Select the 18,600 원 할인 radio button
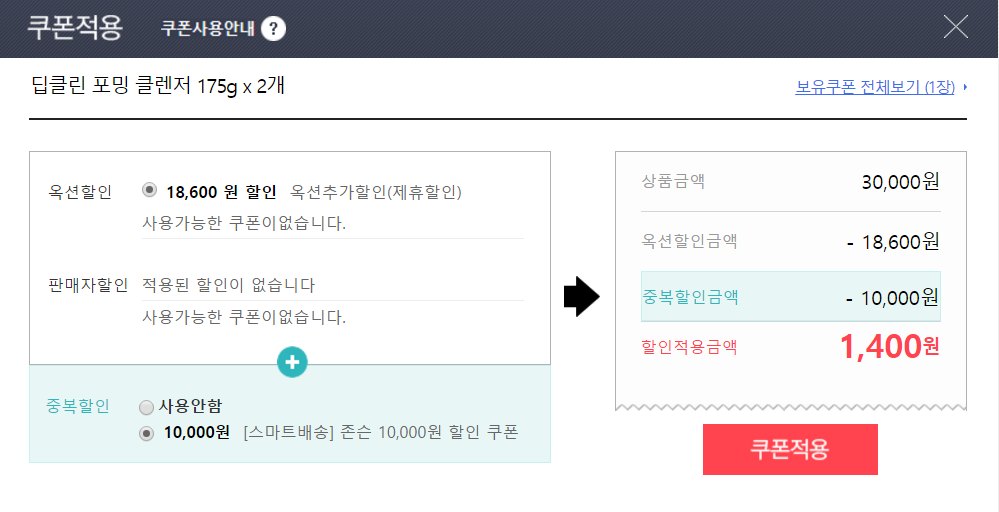 tap(150, 190)
